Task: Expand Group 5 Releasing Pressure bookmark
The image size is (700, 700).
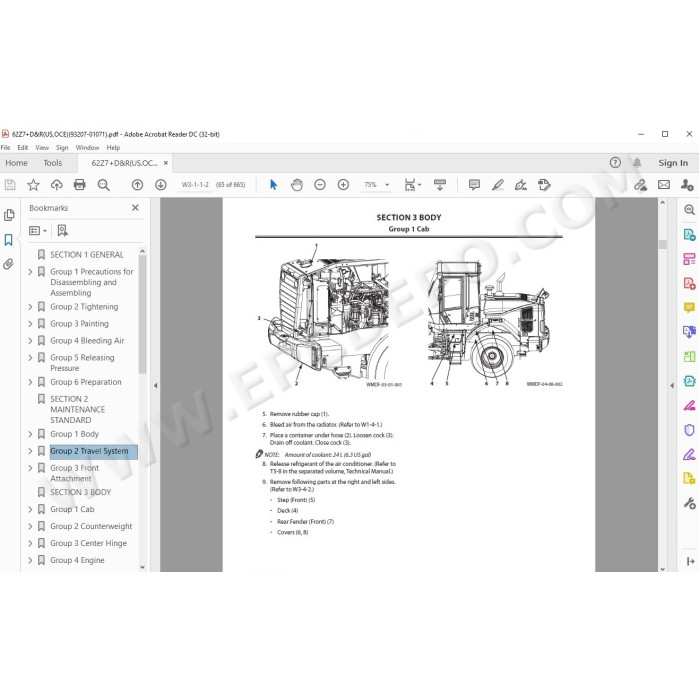Action: 30,358
